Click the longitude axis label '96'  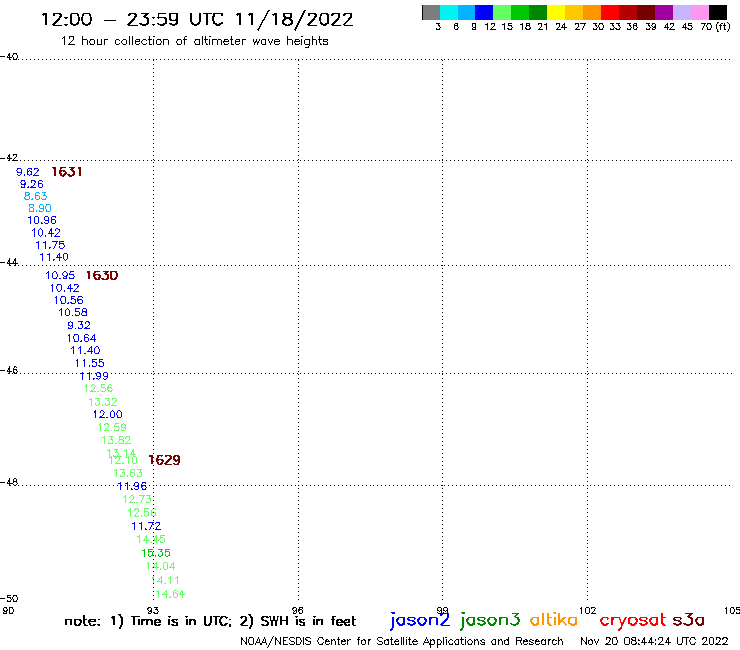coord(297,611)
